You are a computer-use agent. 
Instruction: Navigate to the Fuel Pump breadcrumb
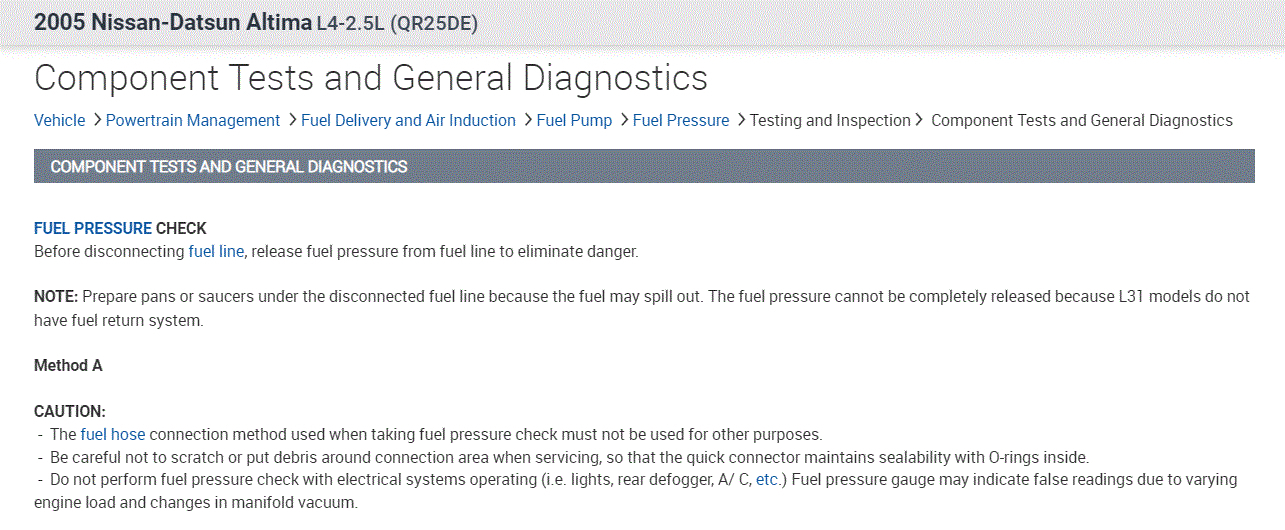tap(574, 120)
